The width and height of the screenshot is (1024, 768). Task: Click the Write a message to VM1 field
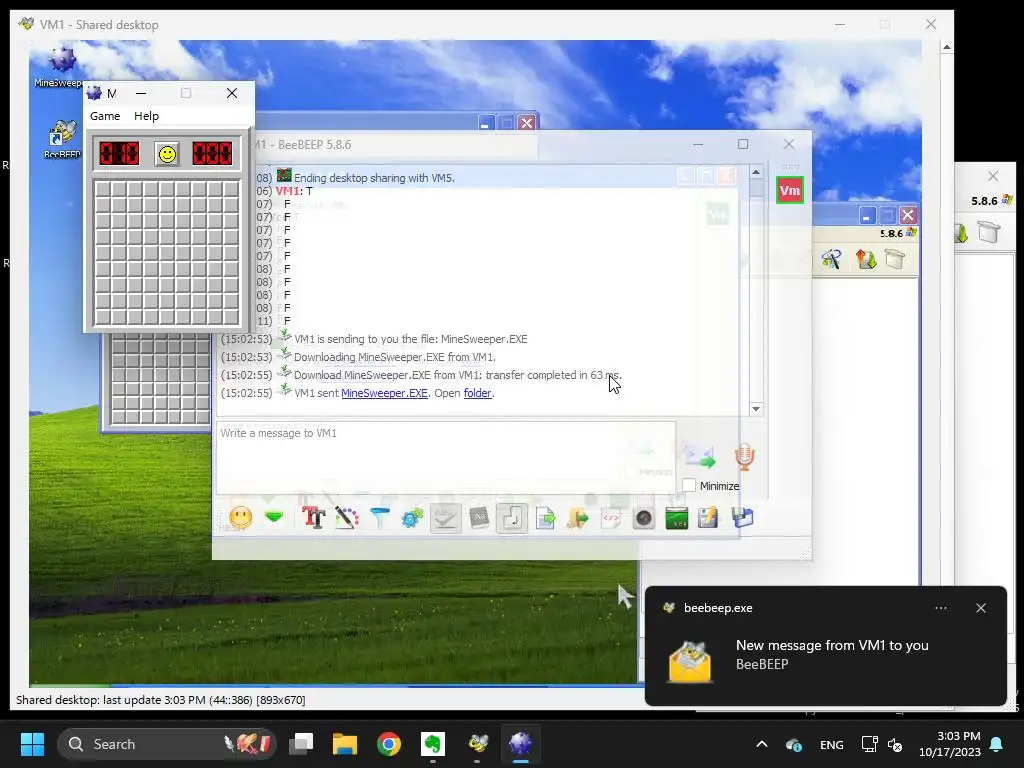pos(445,457)
